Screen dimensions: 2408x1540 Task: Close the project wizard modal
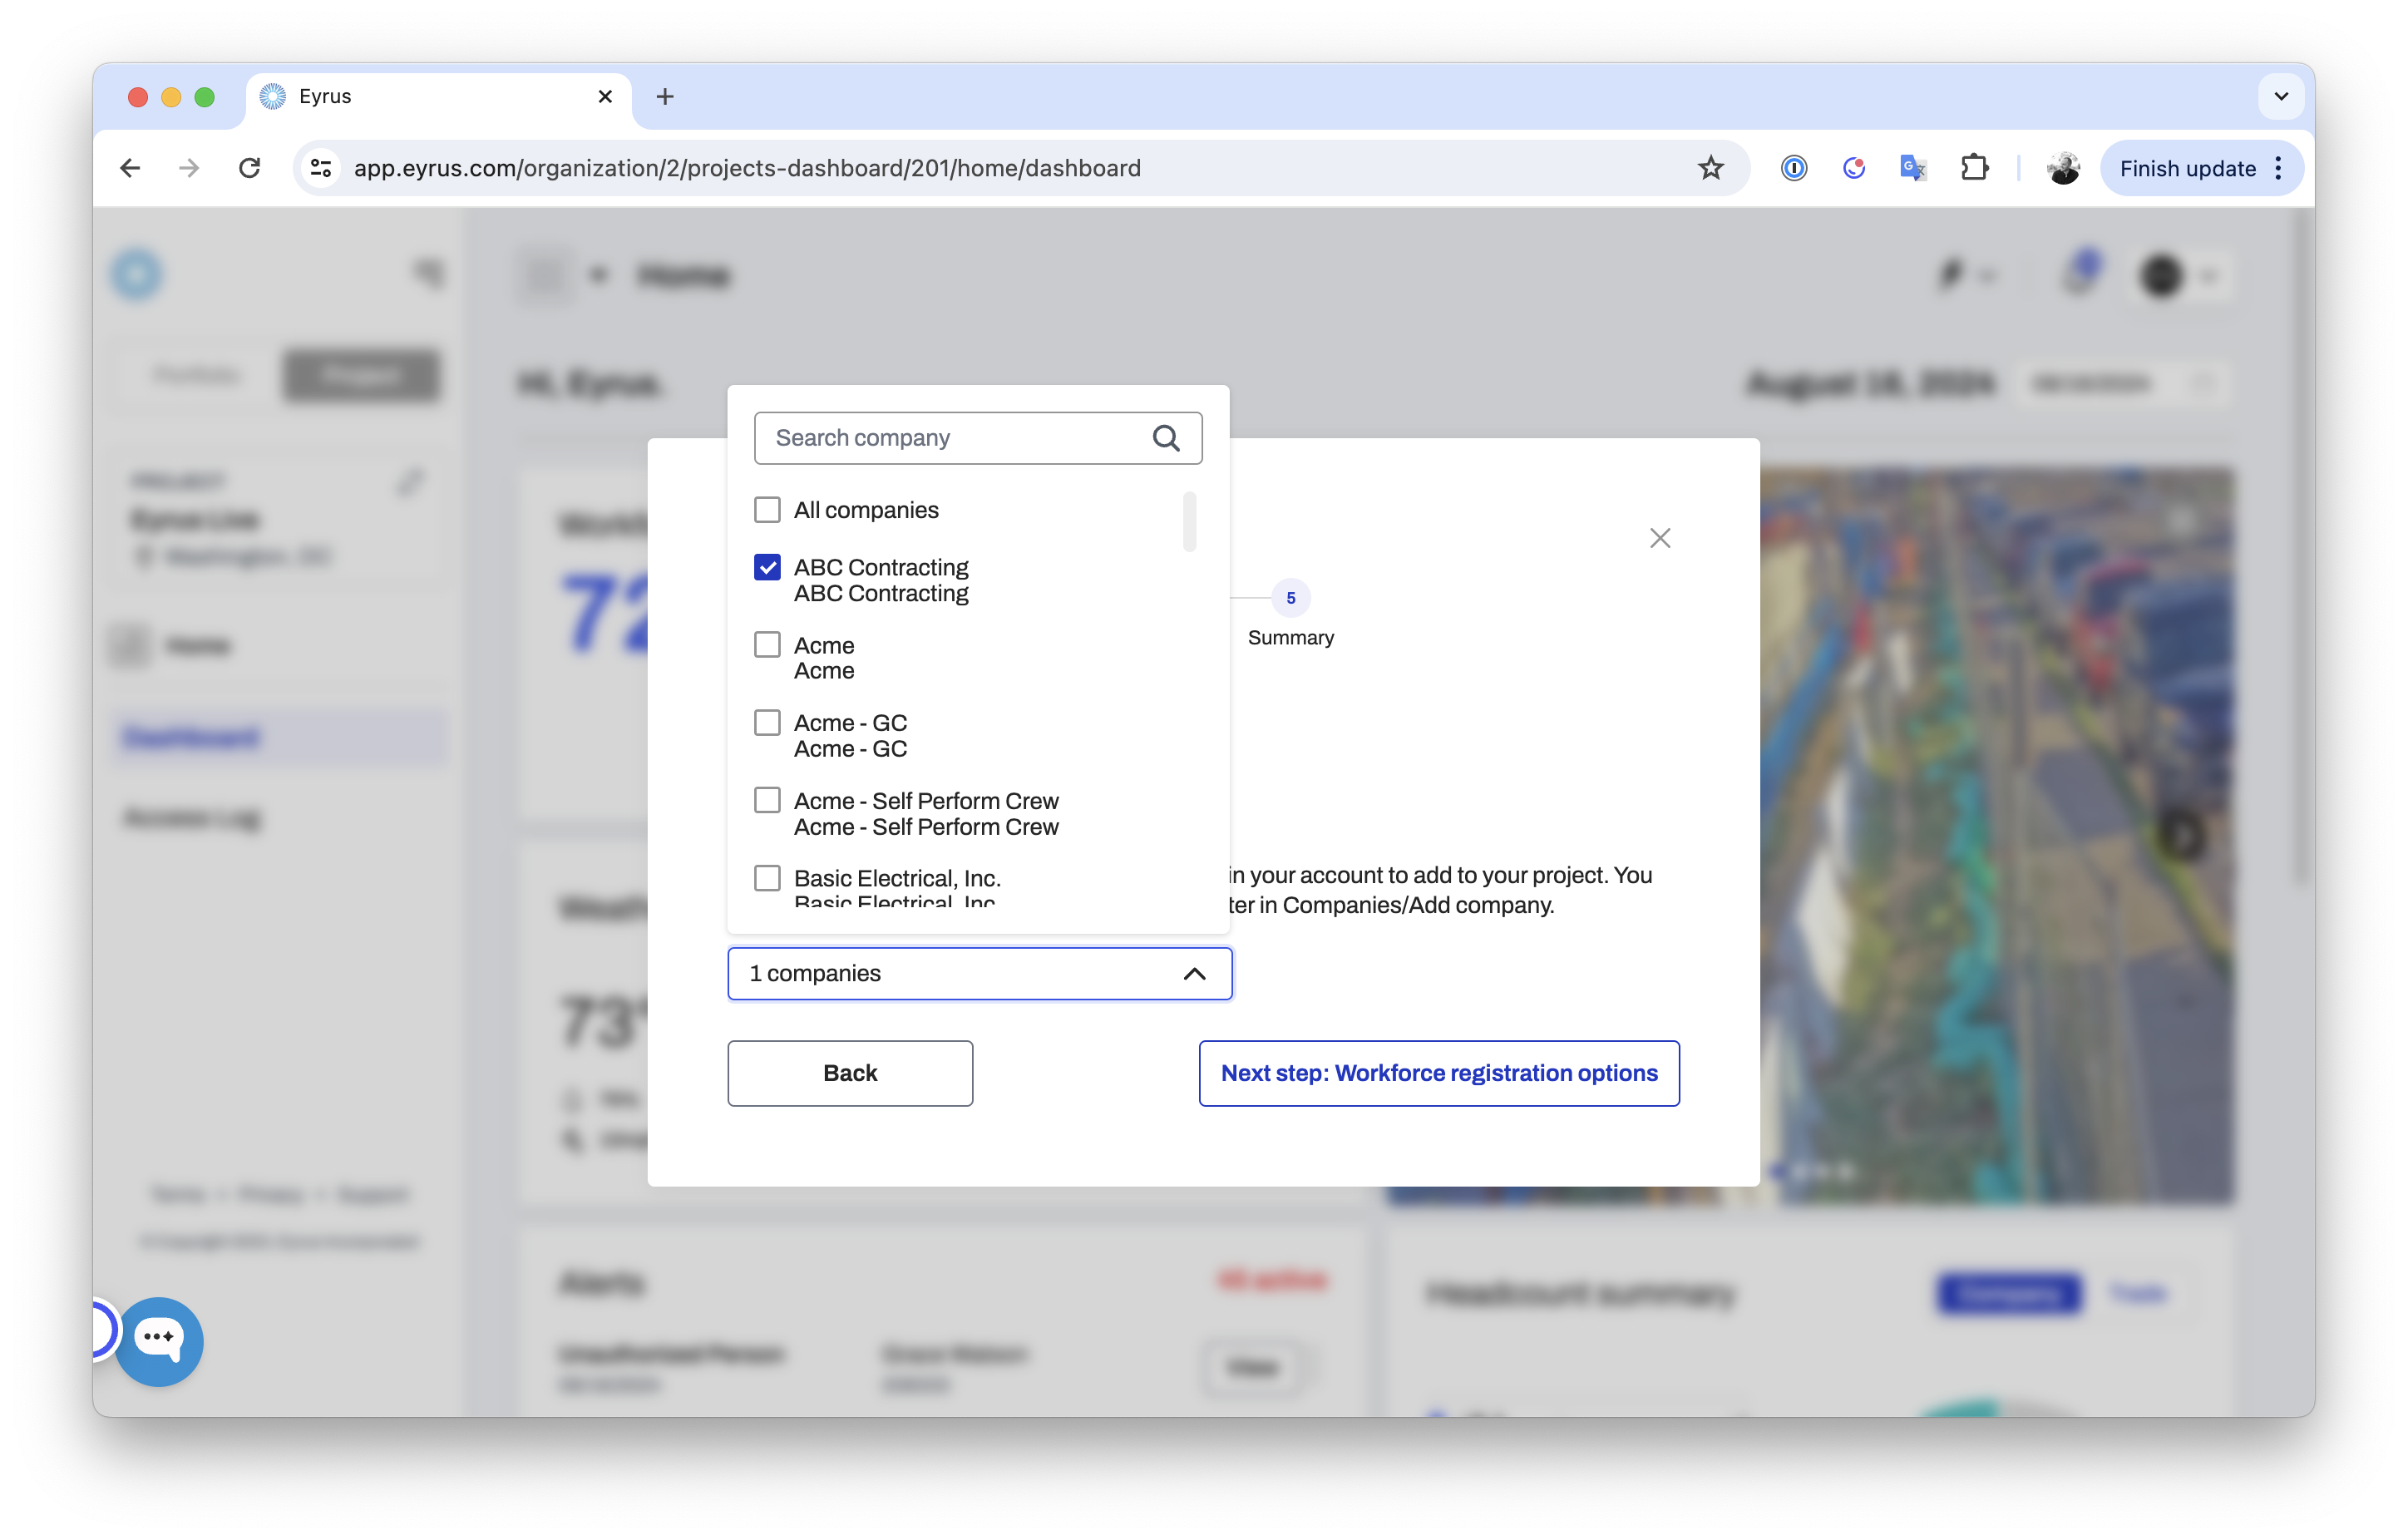(x=1660, y=538)
